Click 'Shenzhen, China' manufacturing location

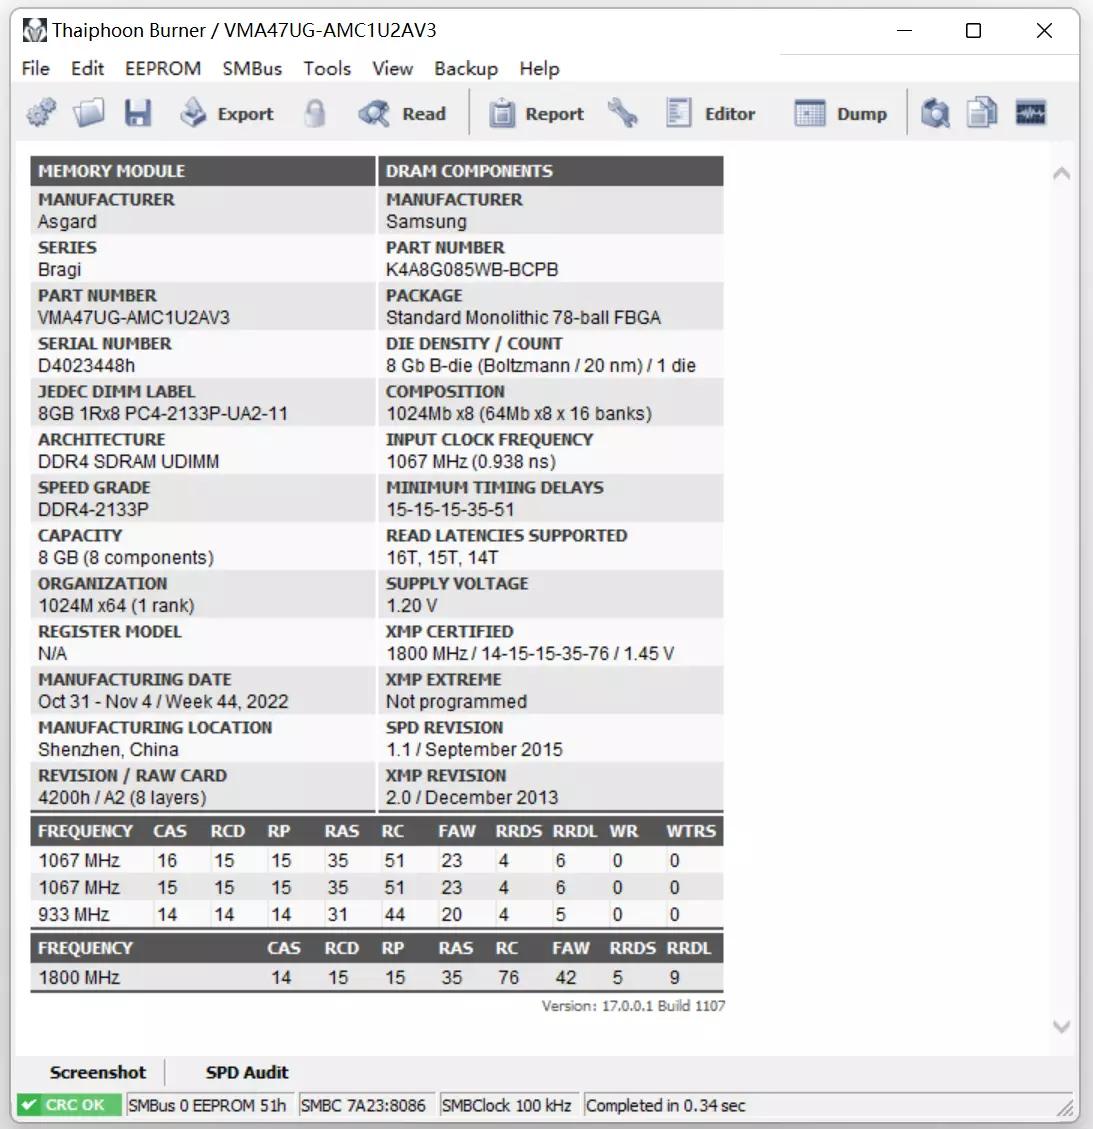coord(108,750)
